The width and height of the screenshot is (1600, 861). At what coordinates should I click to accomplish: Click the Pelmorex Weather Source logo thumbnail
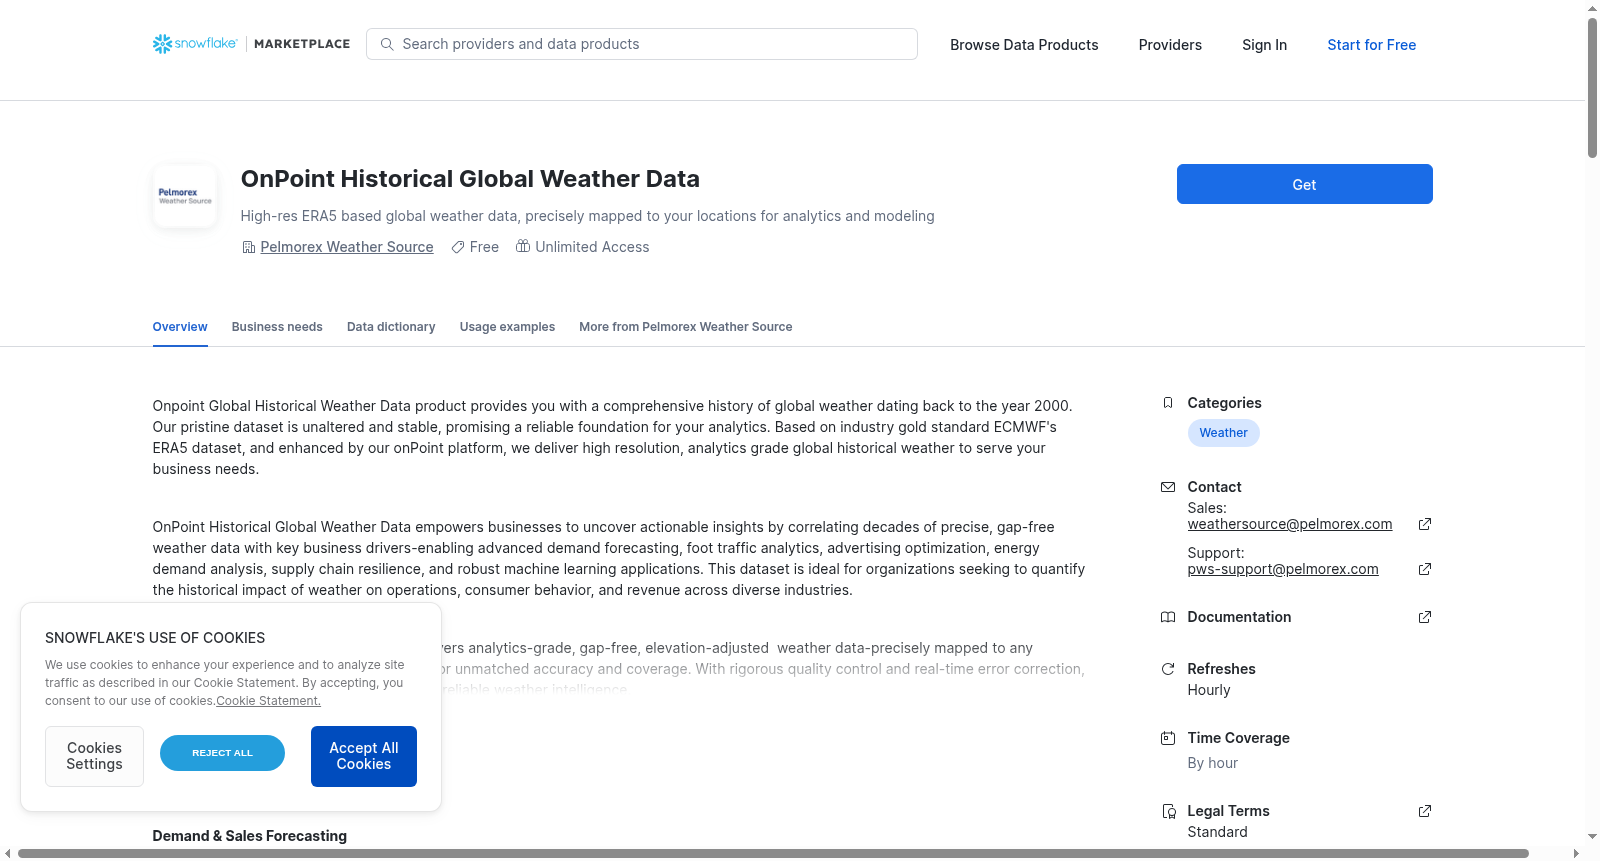click(185, 196)
